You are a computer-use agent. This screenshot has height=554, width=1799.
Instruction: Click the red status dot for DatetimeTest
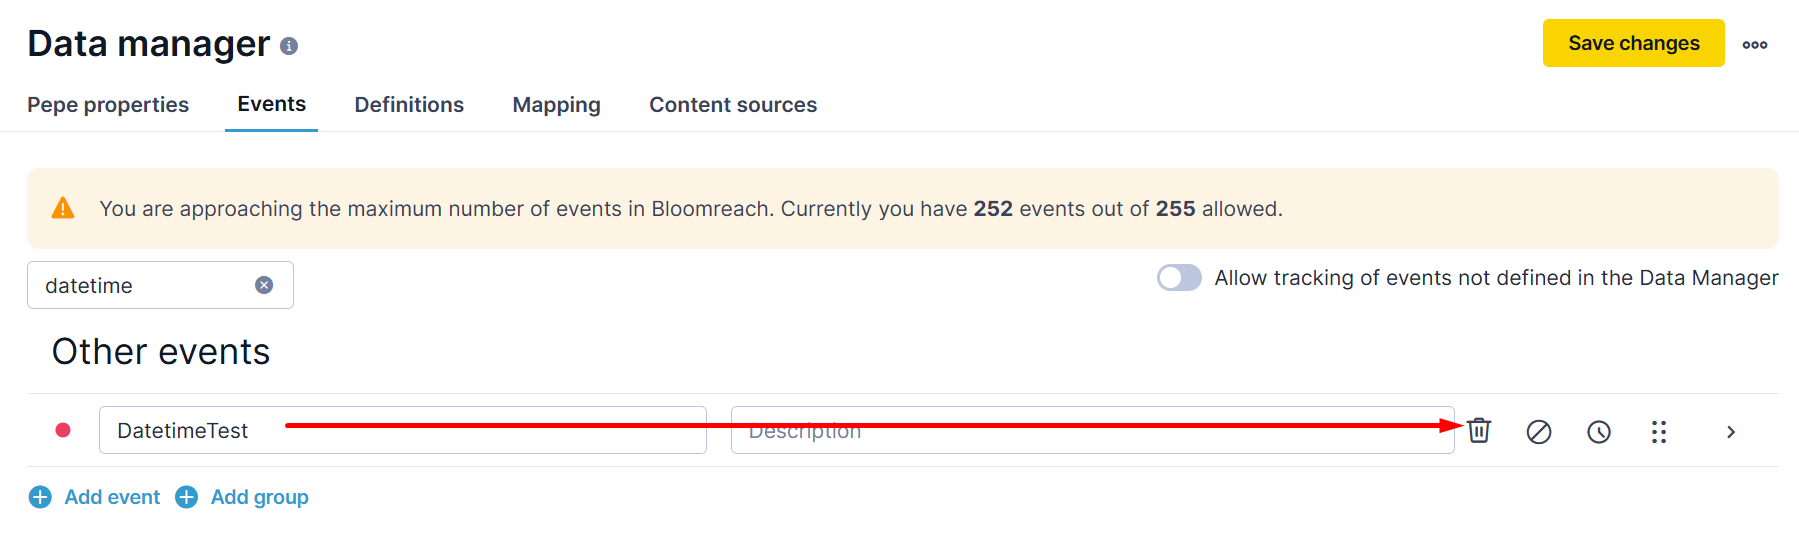coord(63,430)
